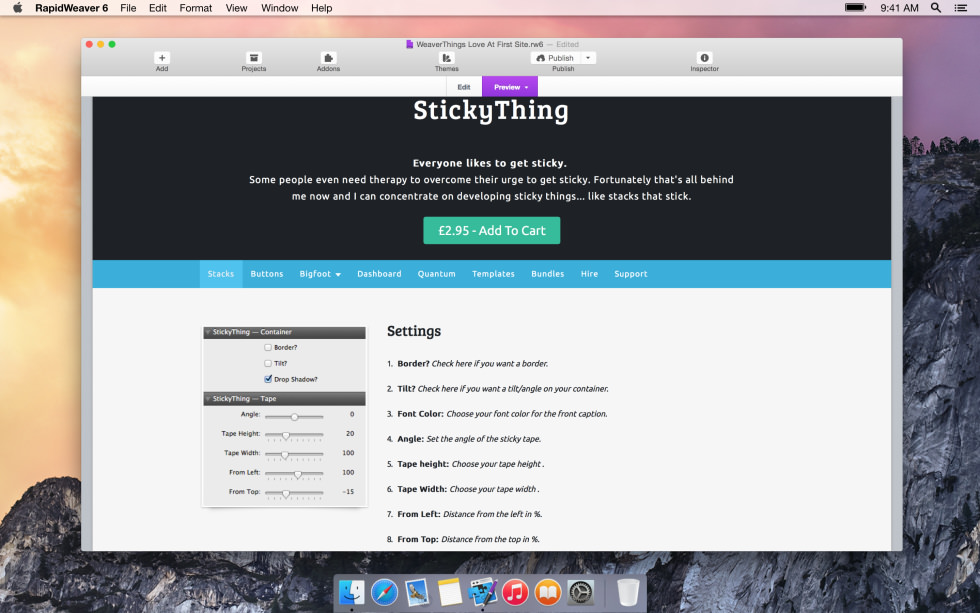Click the Settings heading
Image resolution: width=980 pixels, height=613 pixels.
coord(414,331)
